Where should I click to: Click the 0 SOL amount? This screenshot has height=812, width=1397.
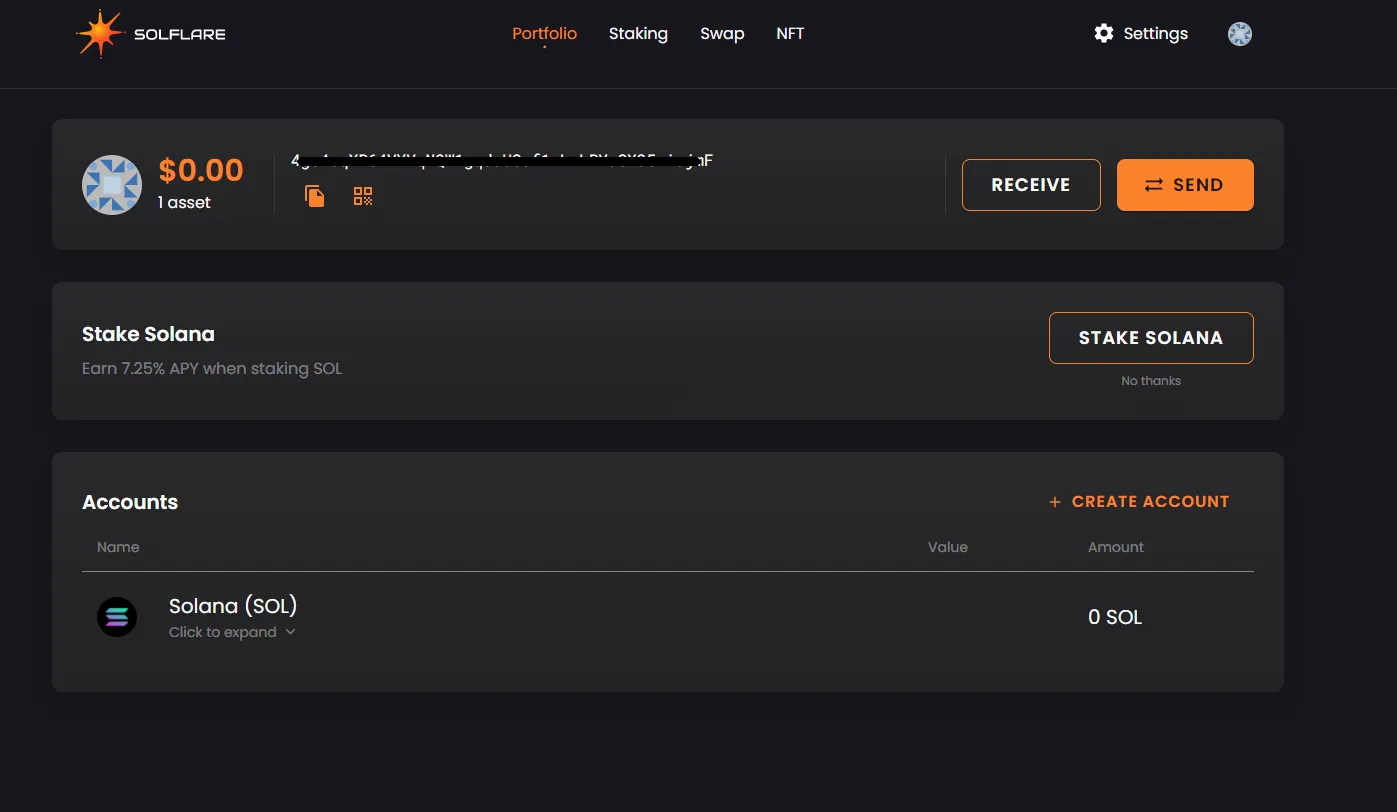[1115, 617]
